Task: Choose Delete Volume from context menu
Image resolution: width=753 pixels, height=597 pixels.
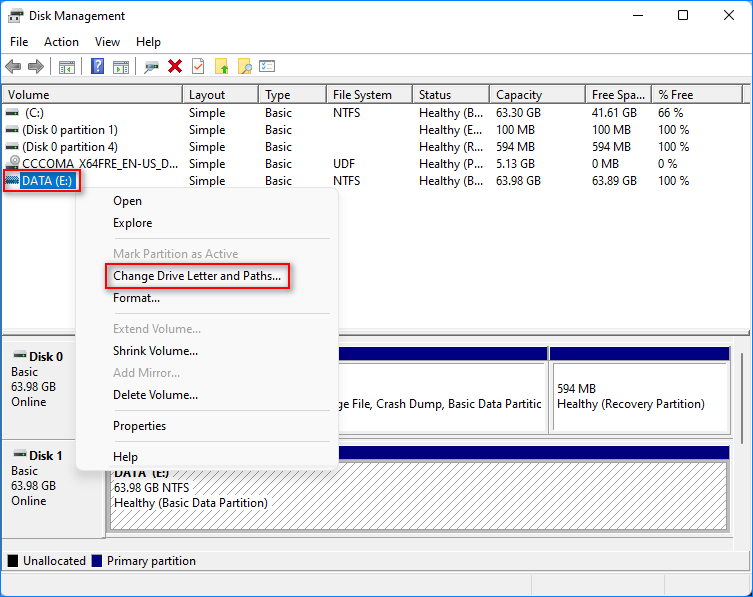Action: tap(155, 395)
